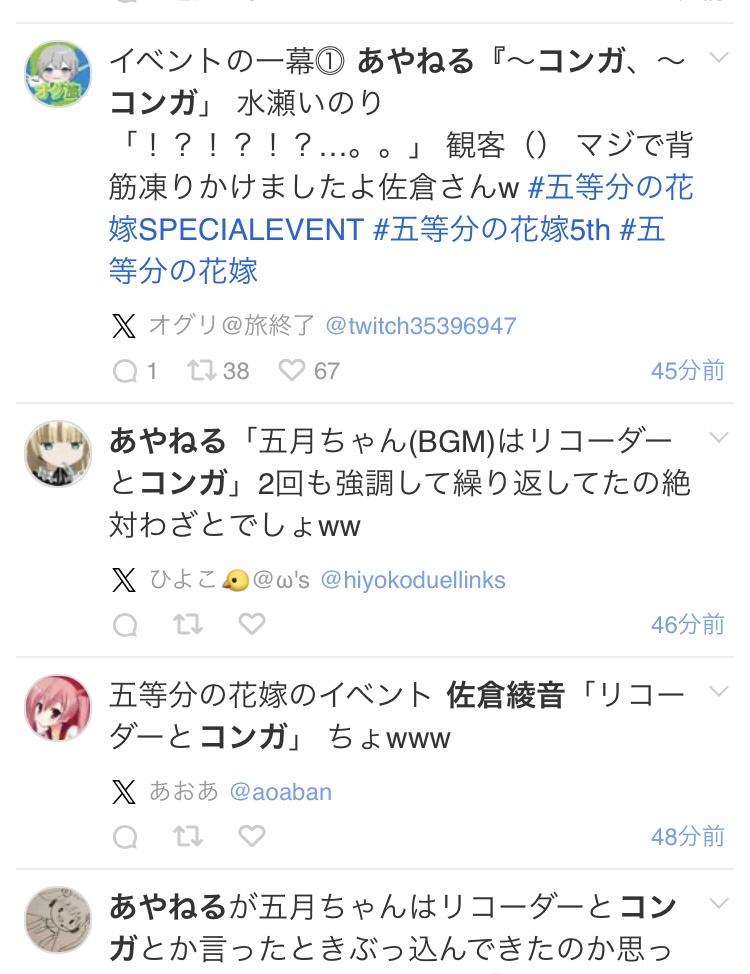The image size is (750, 974).
Task: Open the @twitch35396947 profile link
Action: (421, 326)
